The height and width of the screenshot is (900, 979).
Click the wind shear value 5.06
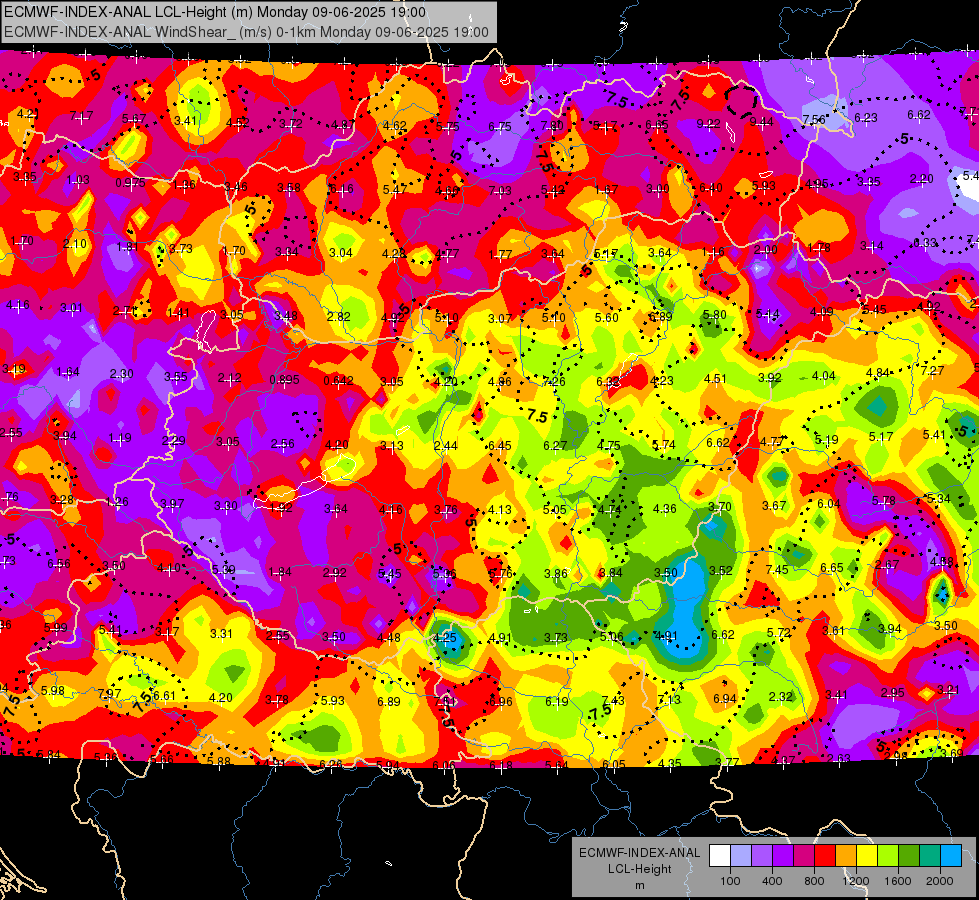click(x=611, y=636)
